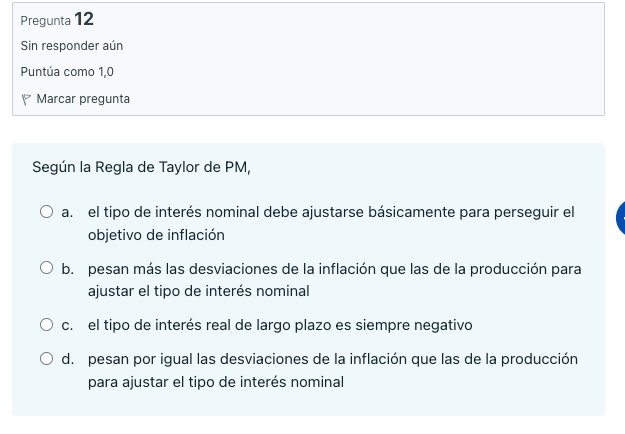The width and height of the screenshot is (625, 434).
Task: Pick radio button for option d
Action: coord(47,359)
